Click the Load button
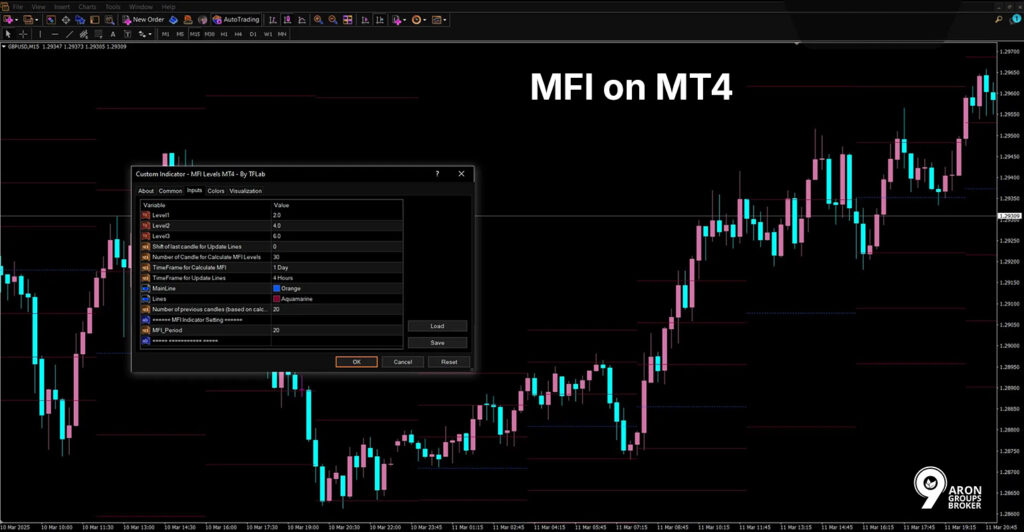 438,326
